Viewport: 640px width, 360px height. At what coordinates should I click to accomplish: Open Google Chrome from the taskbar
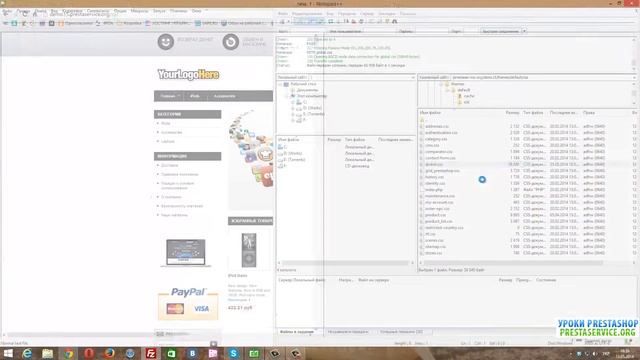click(69, 353)
